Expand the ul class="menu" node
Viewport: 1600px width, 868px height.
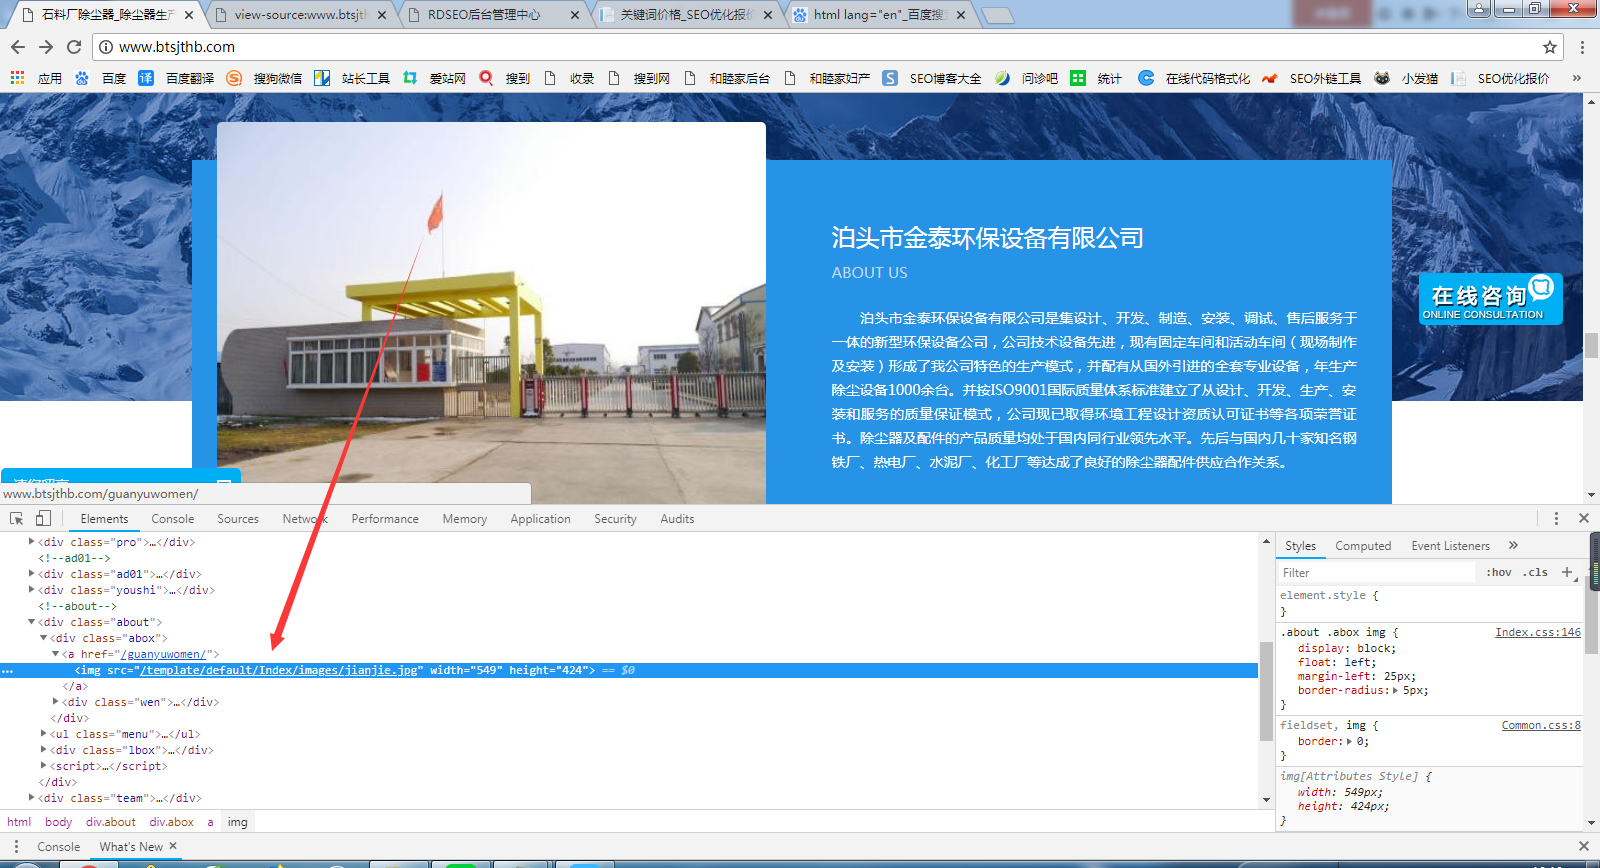click(x=44, y=734)
